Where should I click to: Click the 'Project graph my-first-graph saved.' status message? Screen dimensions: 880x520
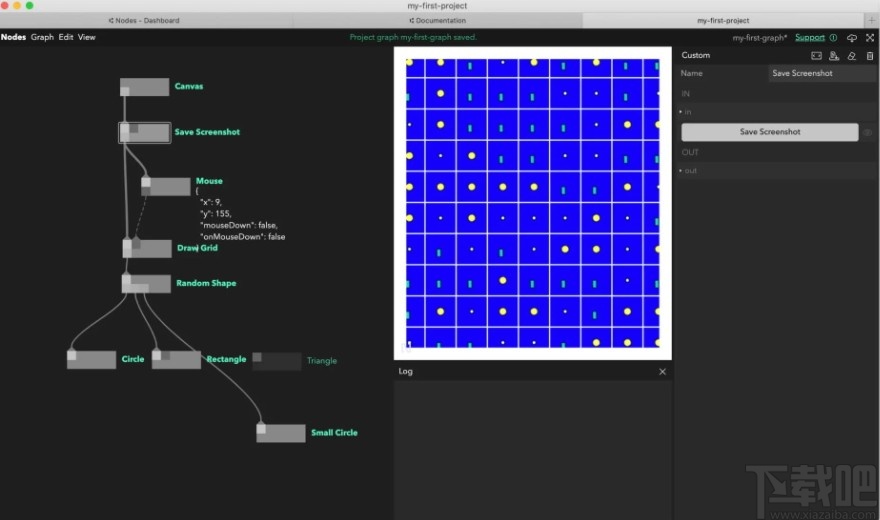click(413, 37)
